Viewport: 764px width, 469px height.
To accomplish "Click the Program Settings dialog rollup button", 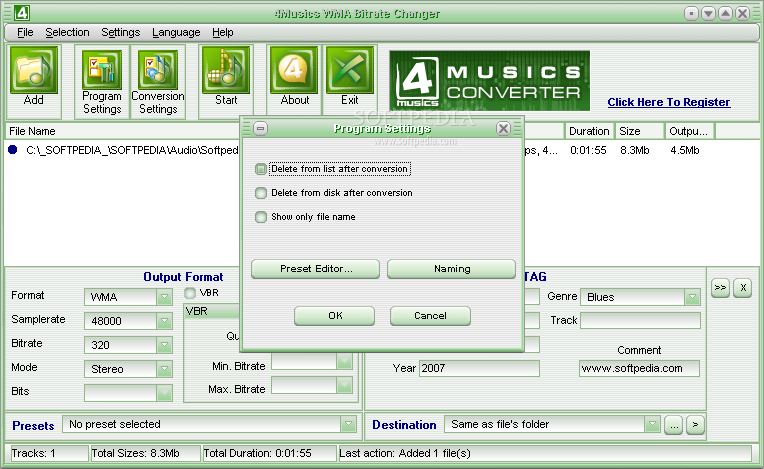I will click(x=261, y=129).
